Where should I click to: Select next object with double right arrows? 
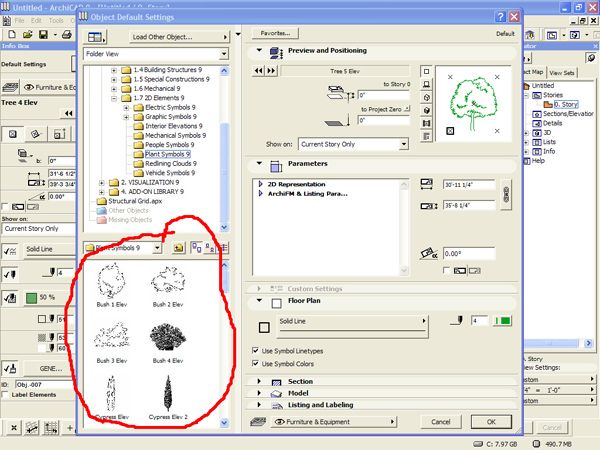(x=271, y=71)
